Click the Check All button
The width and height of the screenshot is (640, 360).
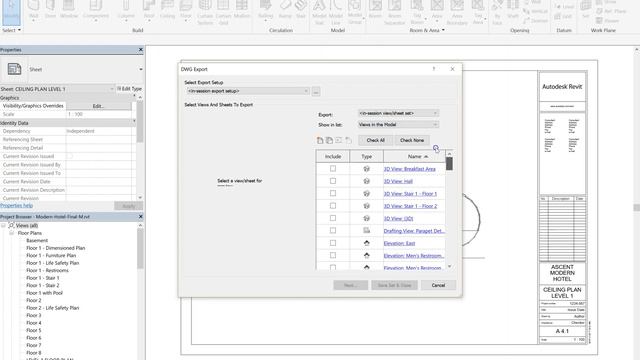(x=376, y=140)
